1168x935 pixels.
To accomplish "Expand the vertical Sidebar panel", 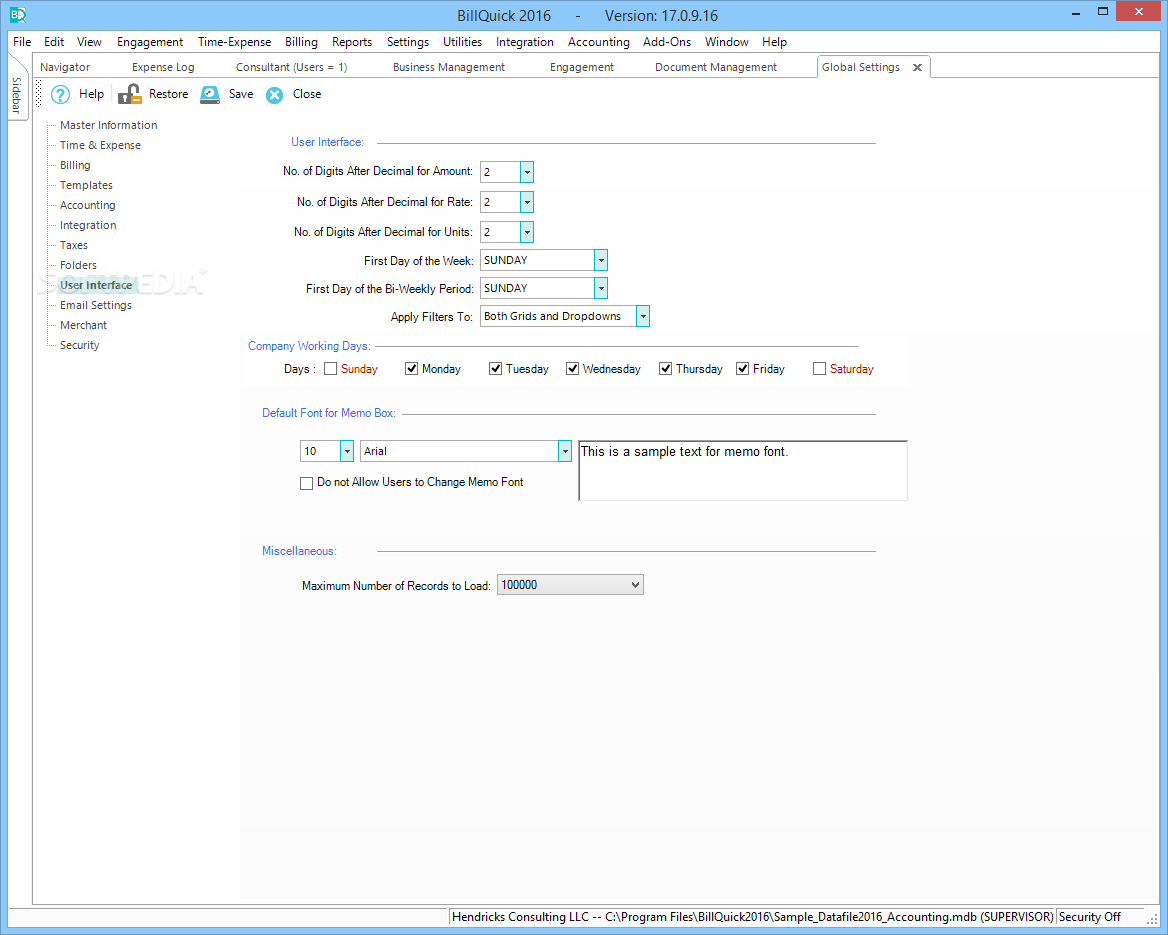I will [17, 96].
